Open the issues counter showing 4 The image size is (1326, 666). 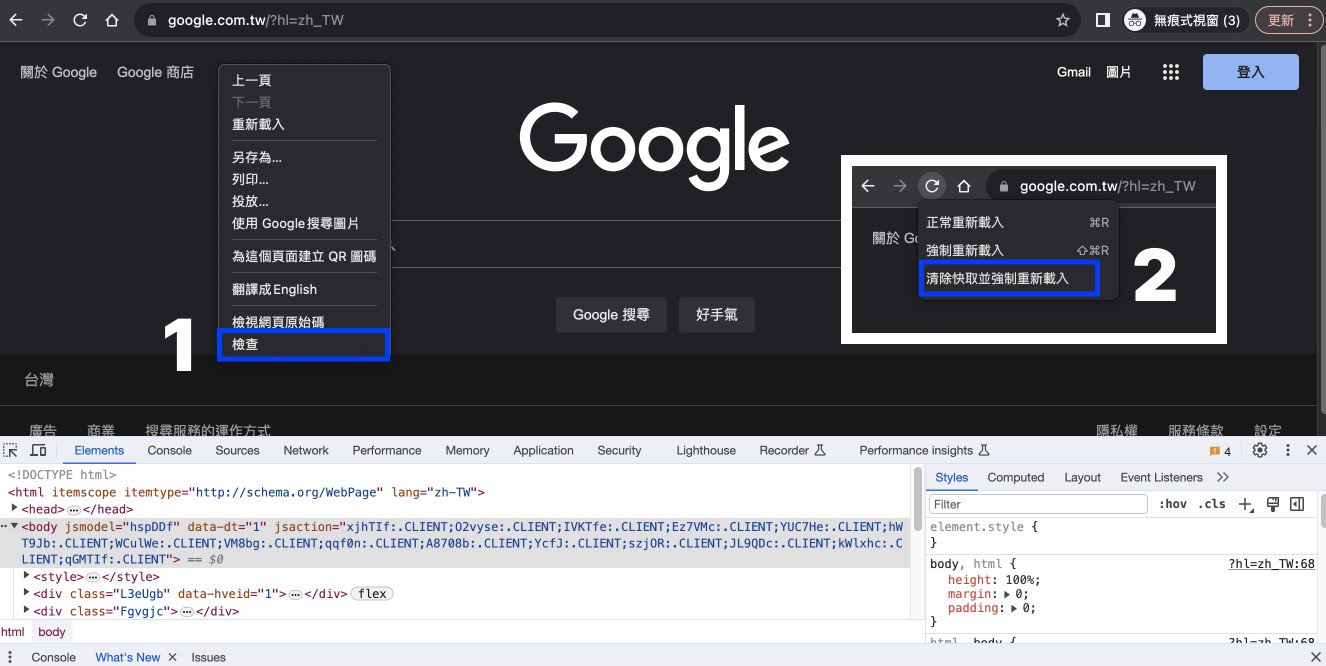(1221, 451)
